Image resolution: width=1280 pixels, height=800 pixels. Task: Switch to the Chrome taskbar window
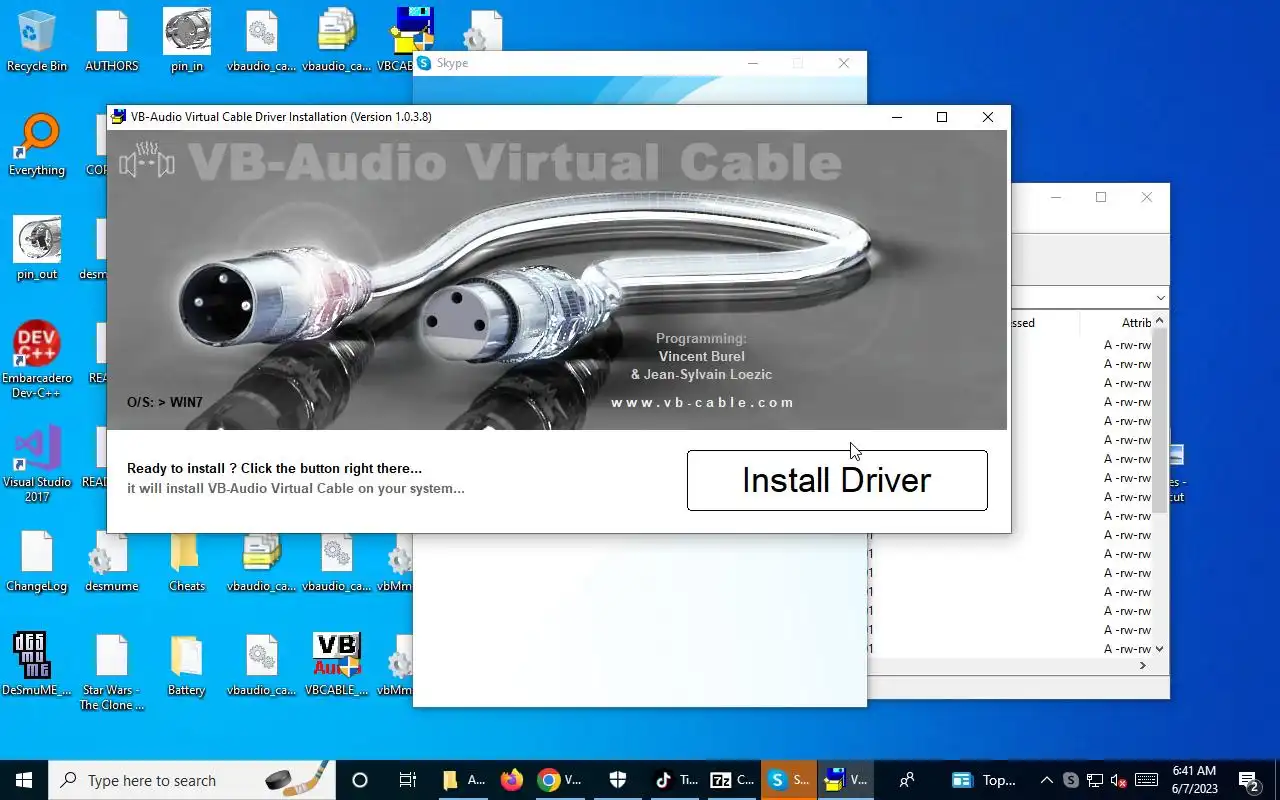(560, 780)
